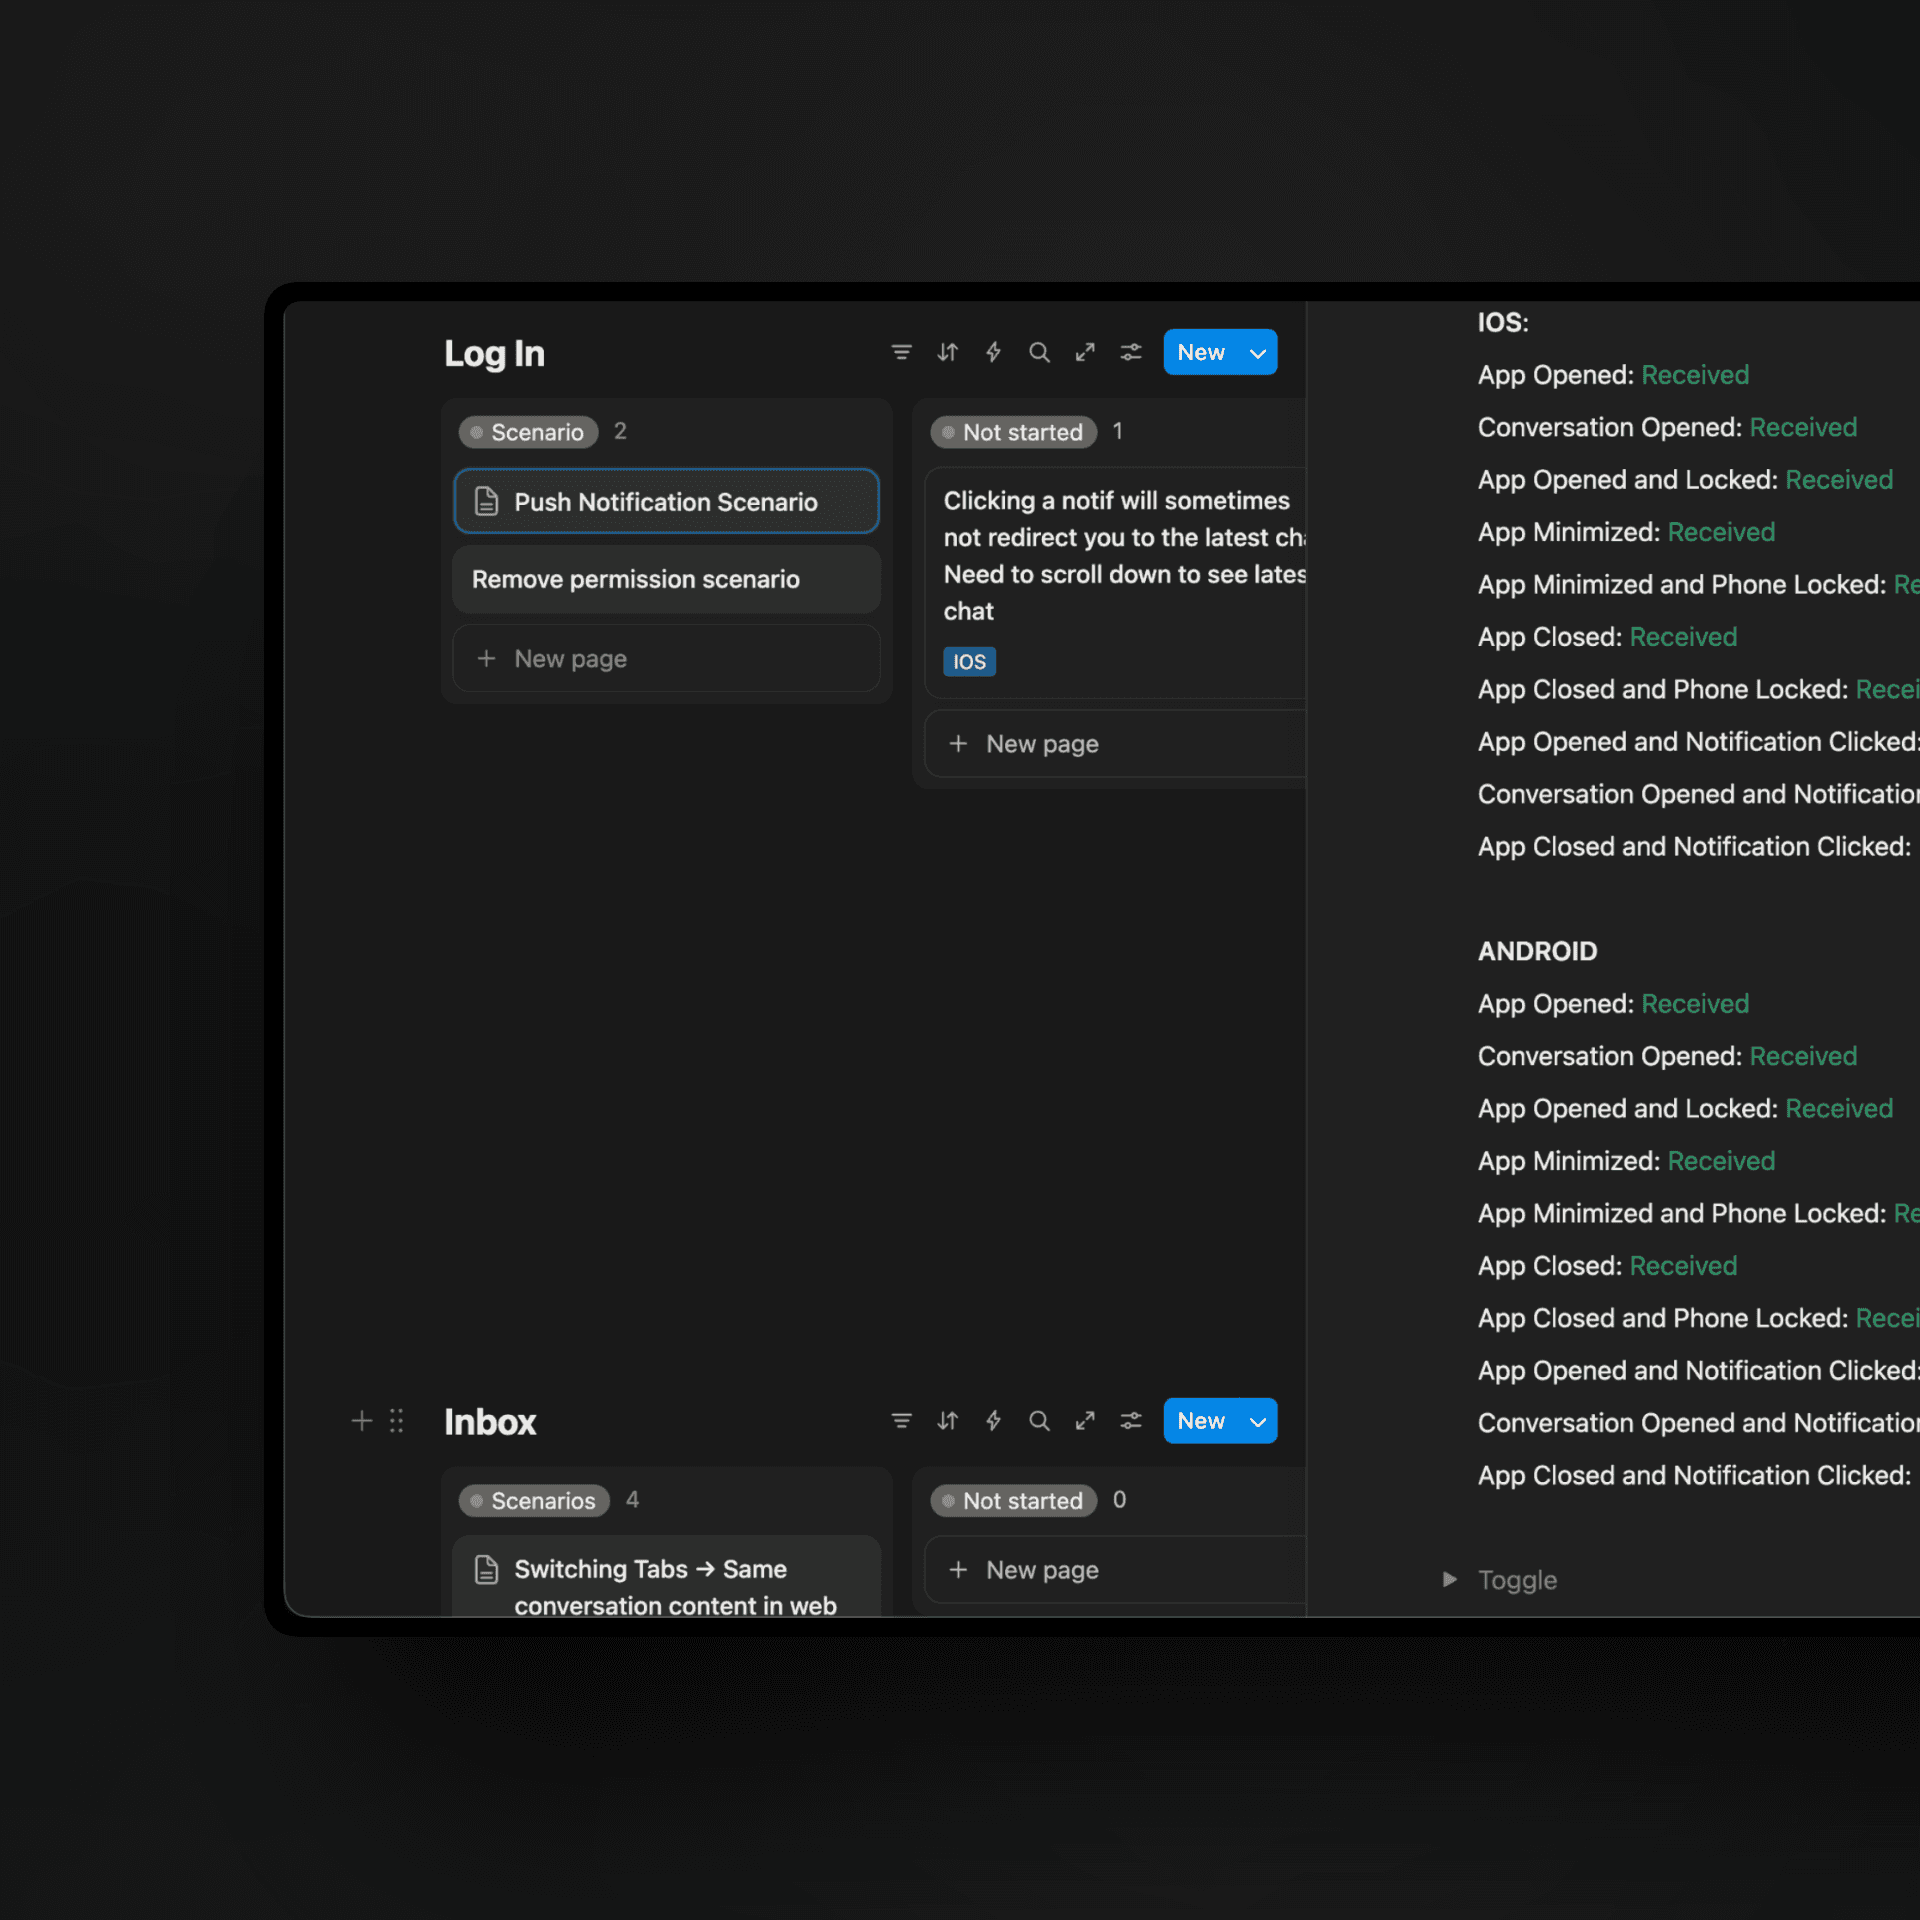Screen dimensions: 1920x1920
Task: Click the filter icon in Inbox toolbar
Action: tap(901, 1421)
